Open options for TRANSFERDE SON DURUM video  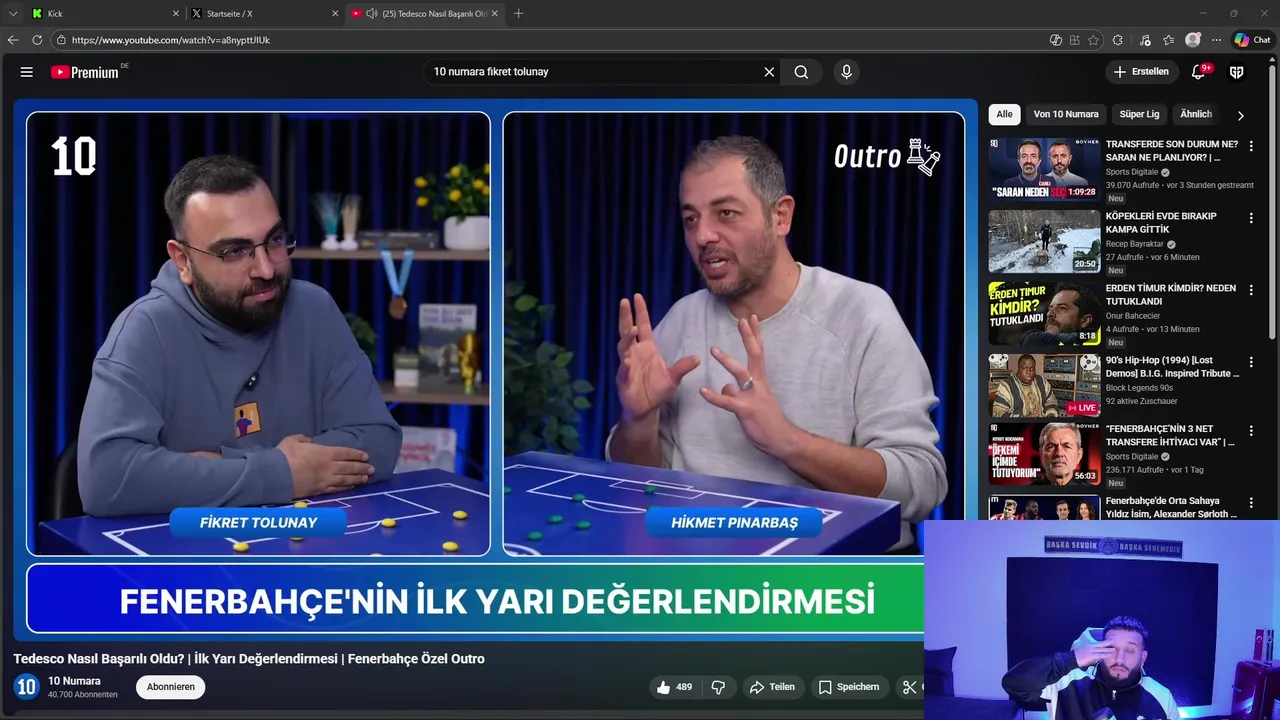click(1250, 146)
